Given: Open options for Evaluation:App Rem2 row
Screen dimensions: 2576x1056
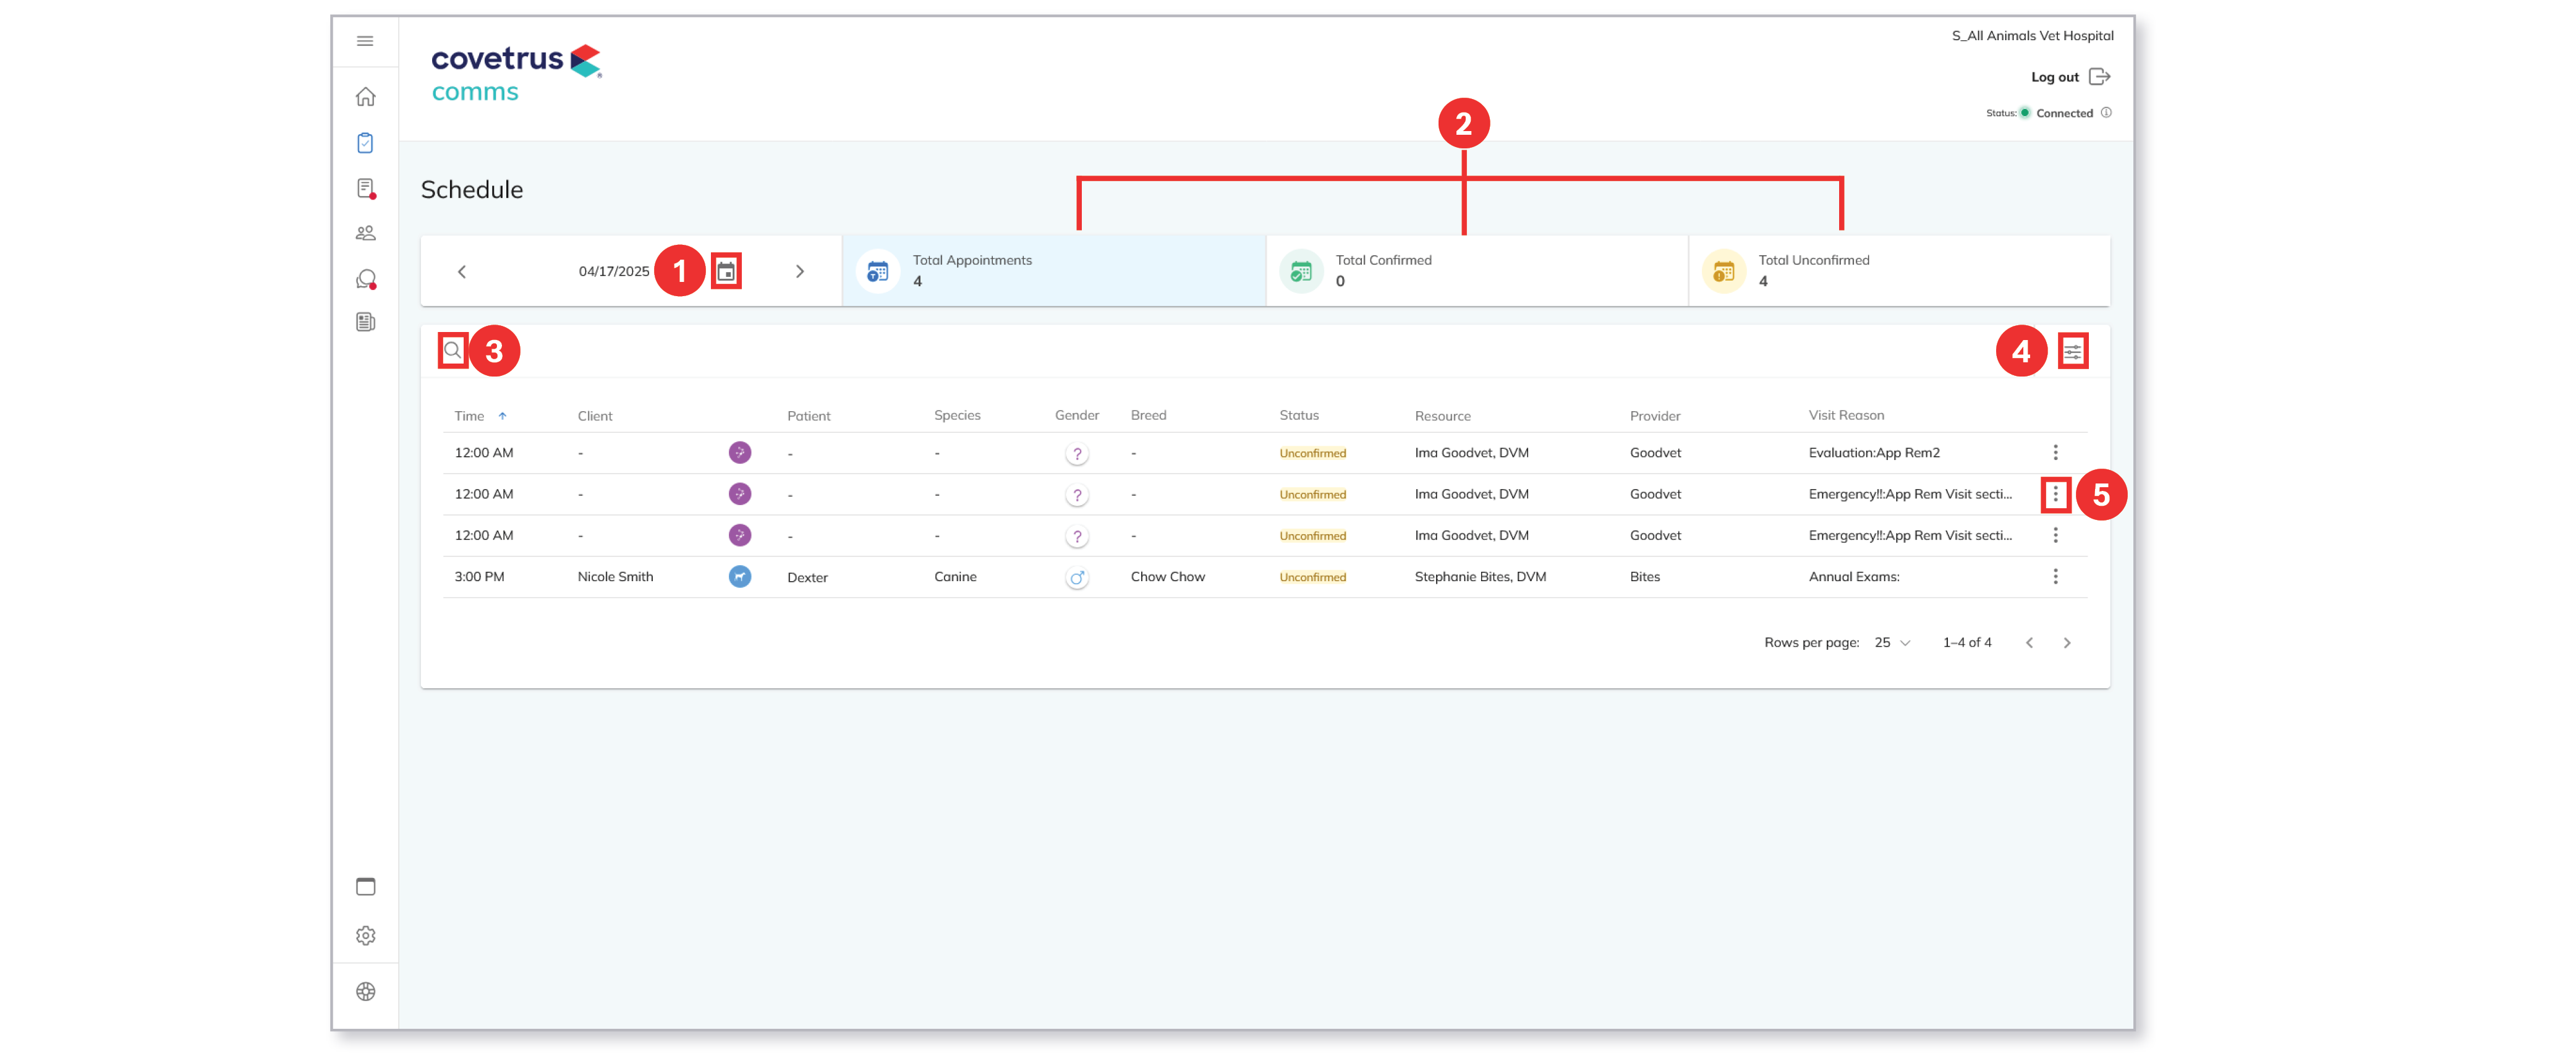Looking at the screenshot, I should click(2055, 453).
